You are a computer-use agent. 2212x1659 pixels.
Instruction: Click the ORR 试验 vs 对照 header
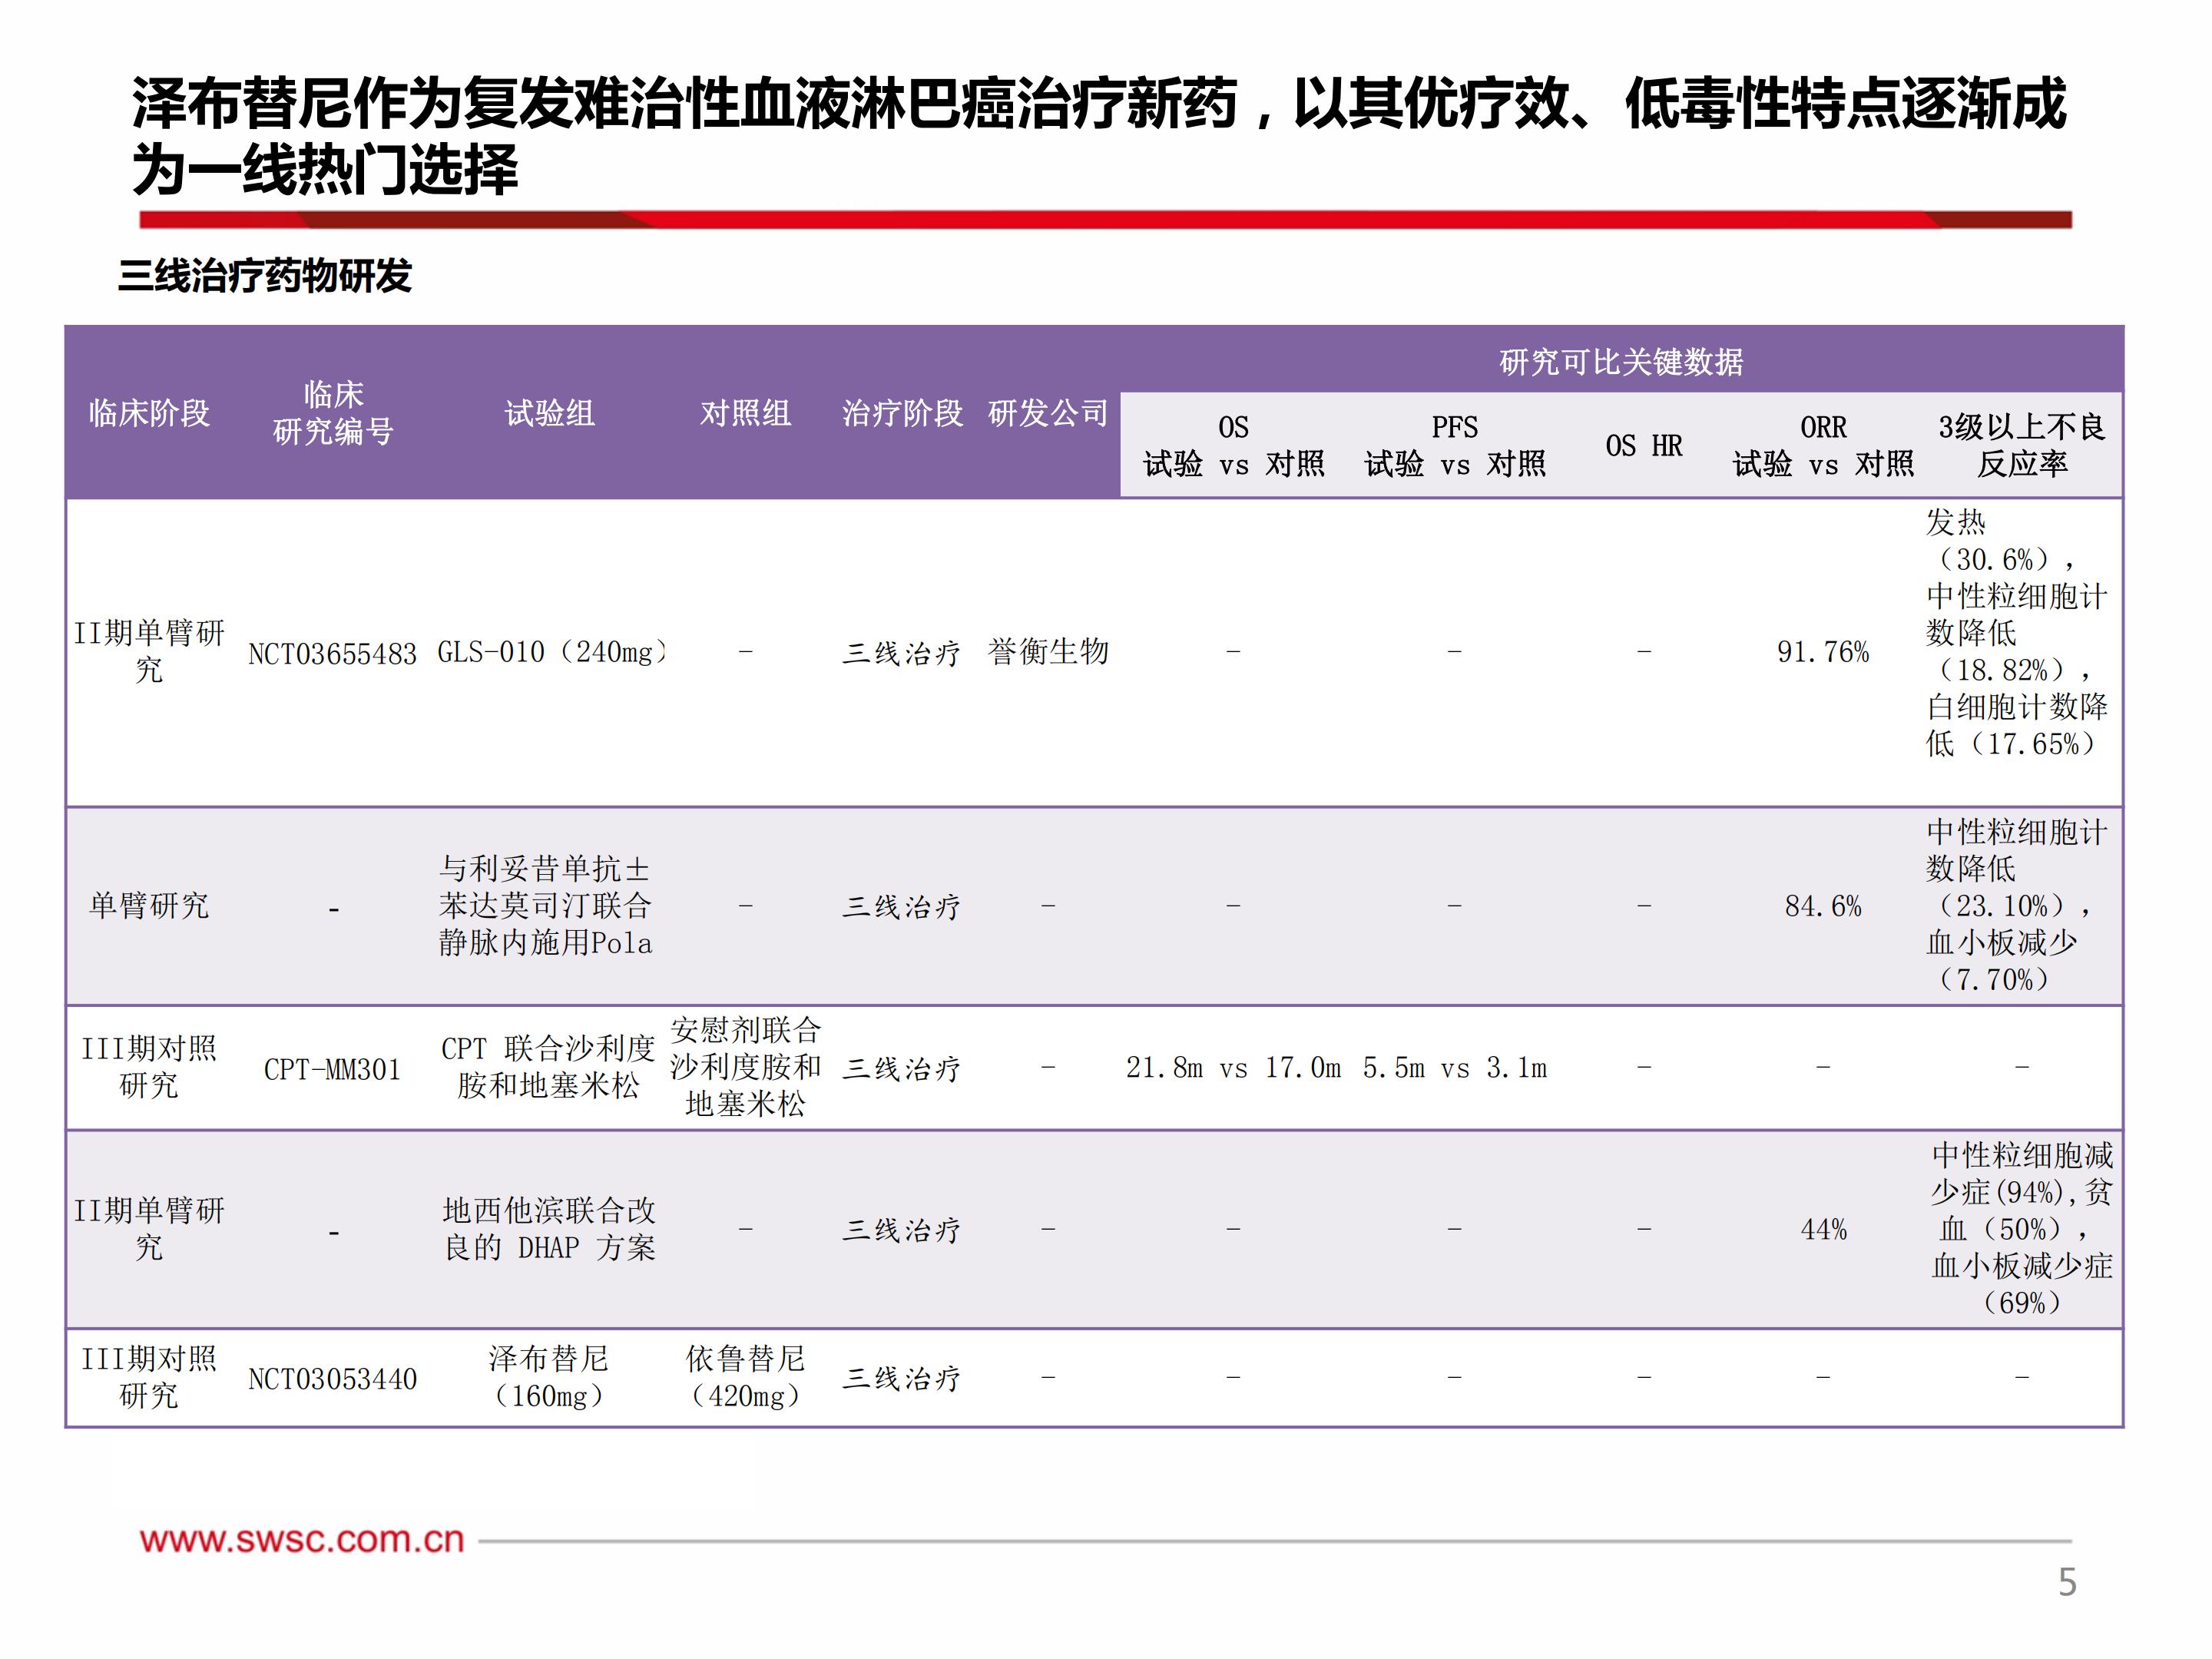tap(1823, 446)
